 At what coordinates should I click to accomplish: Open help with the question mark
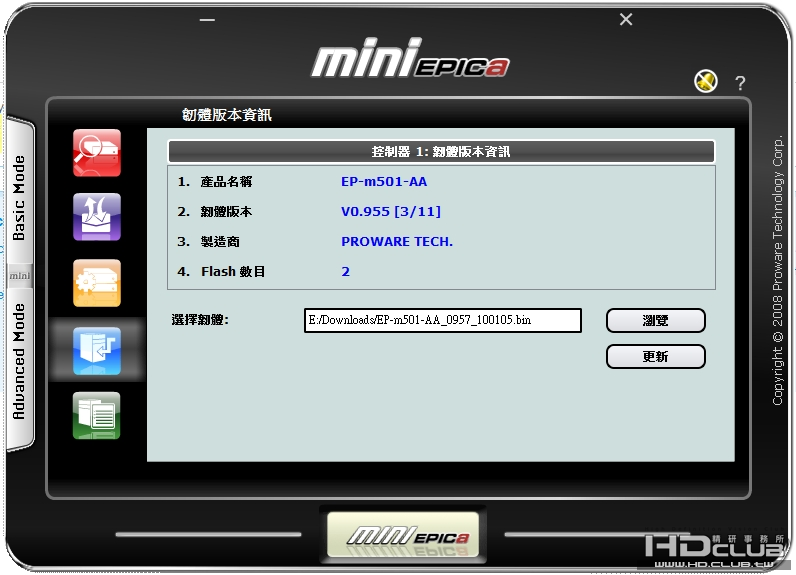tap(740, 83)
